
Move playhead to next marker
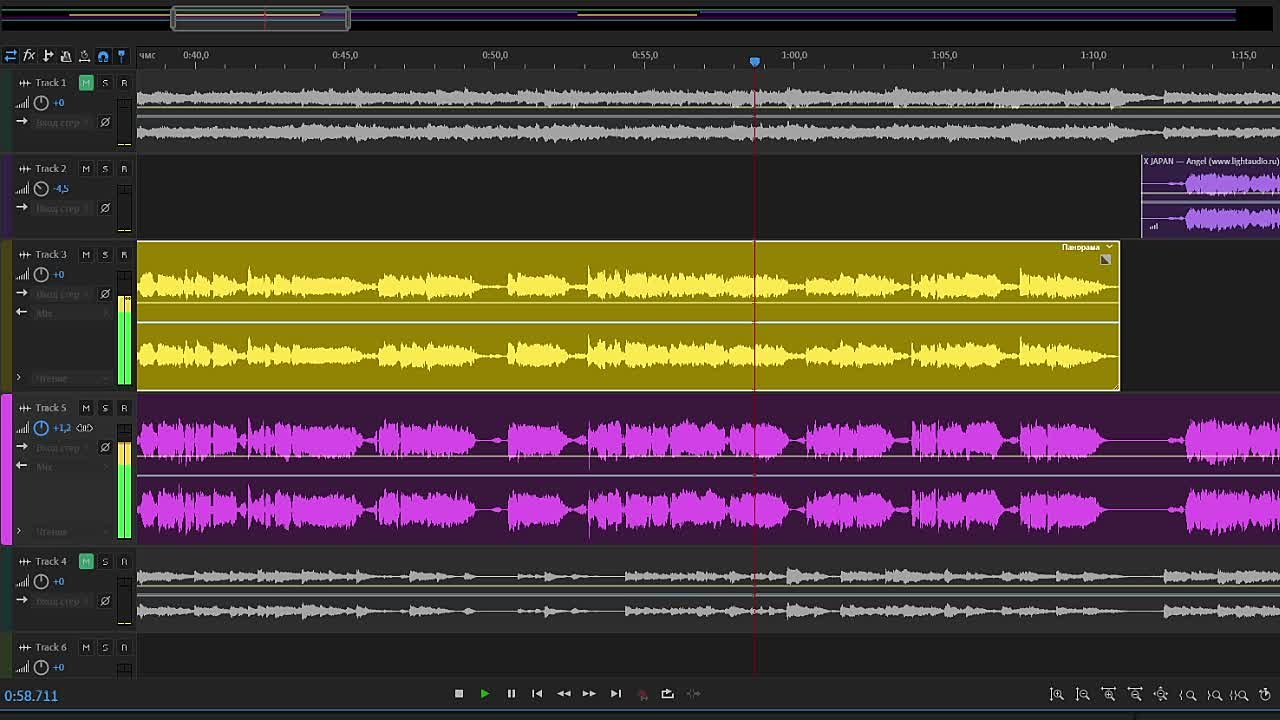coord(616,694)
